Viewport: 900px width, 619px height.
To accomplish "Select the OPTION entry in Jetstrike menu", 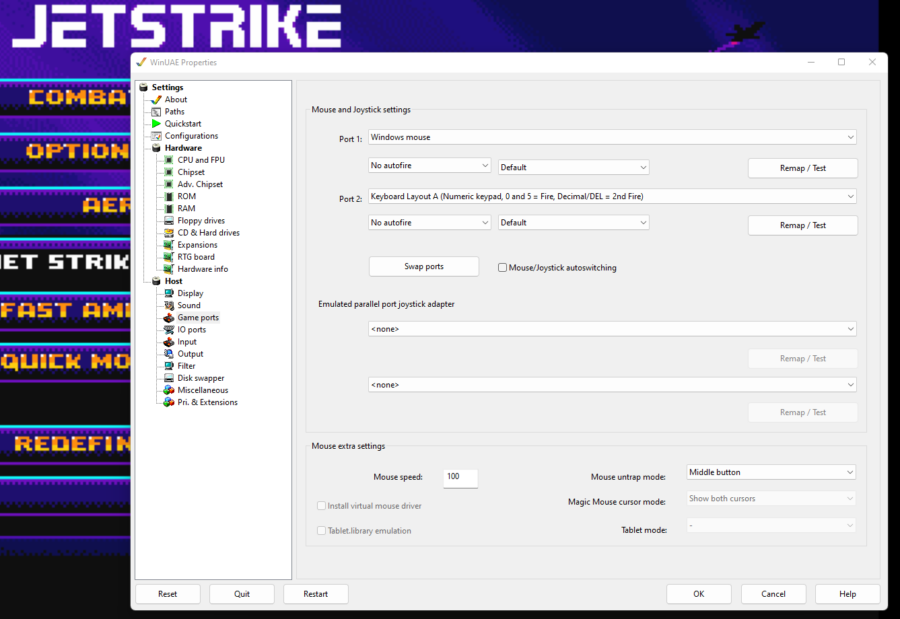I will point(78,151).
